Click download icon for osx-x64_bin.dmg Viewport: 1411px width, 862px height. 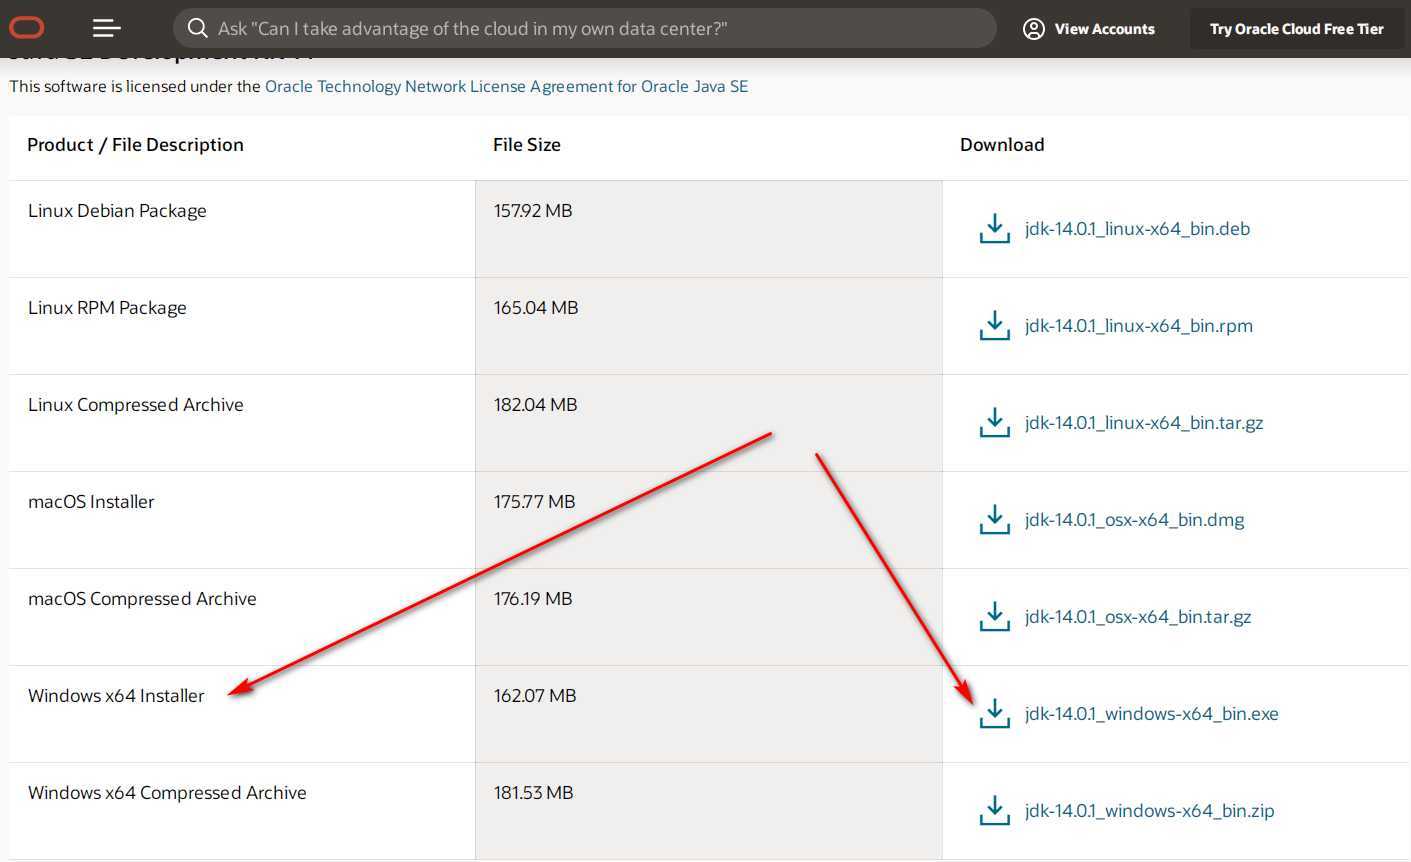click(994, 520)
